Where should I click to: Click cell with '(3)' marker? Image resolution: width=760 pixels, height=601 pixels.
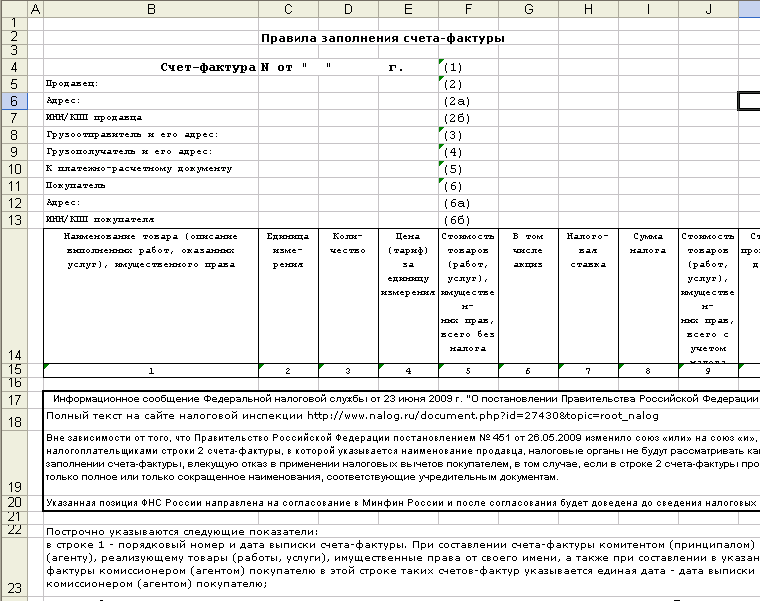[468, 135]
